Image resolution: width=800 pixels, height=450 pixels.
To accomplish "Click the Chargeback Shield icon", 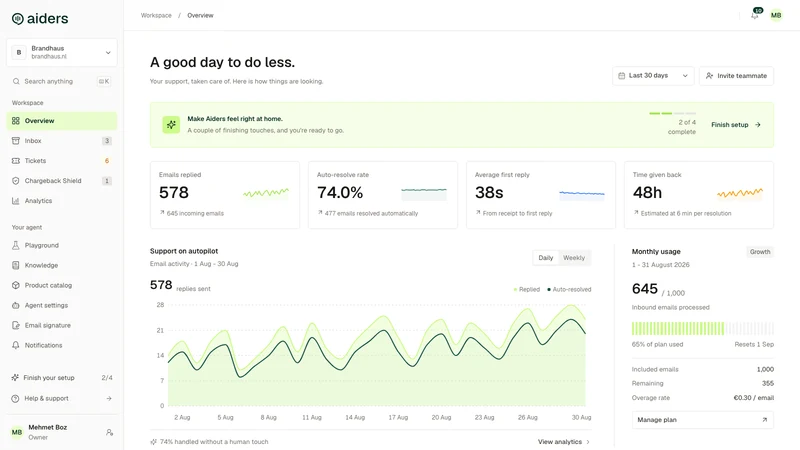I will click(x=16, y=181).
